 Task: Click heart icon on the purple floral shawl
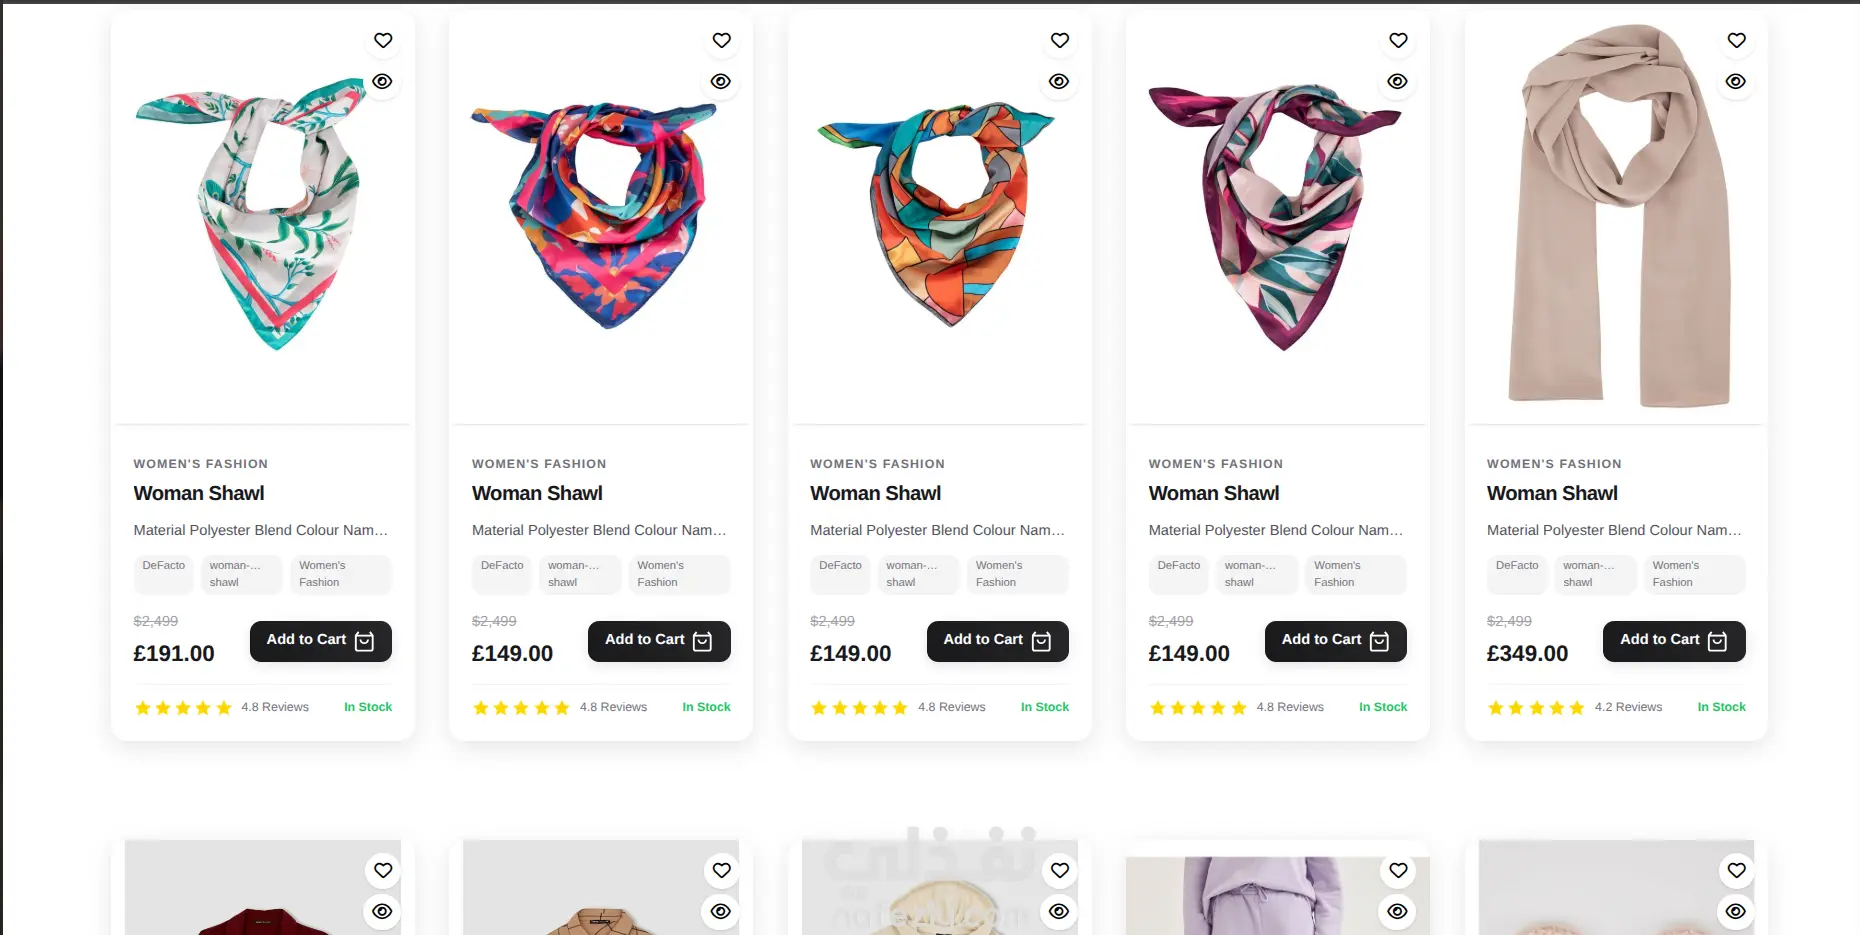tap(1398, 41)
